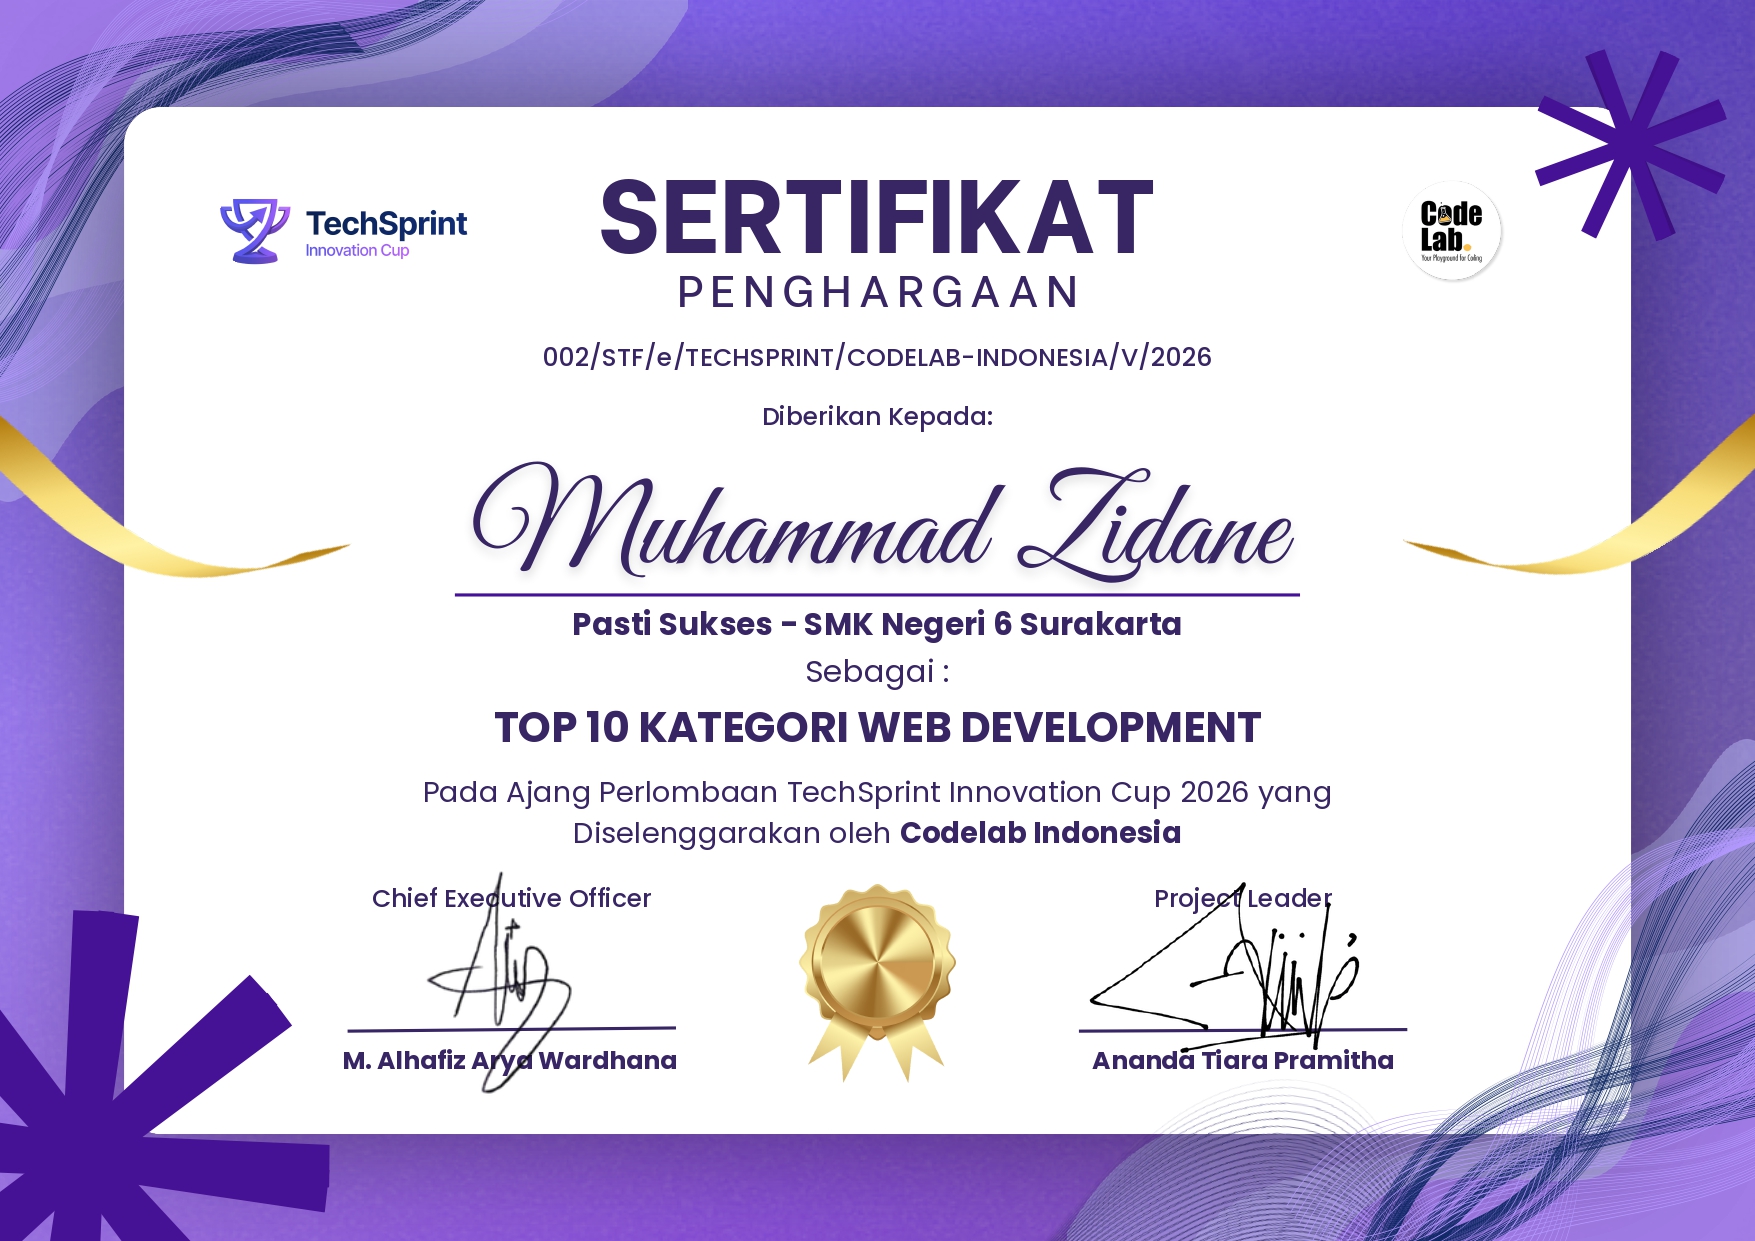The height and width of the screenshot is (1241, 1755).
Task: Click the line "Pada Ajang Perlombaan TechSprint..."
Action: 877,793
